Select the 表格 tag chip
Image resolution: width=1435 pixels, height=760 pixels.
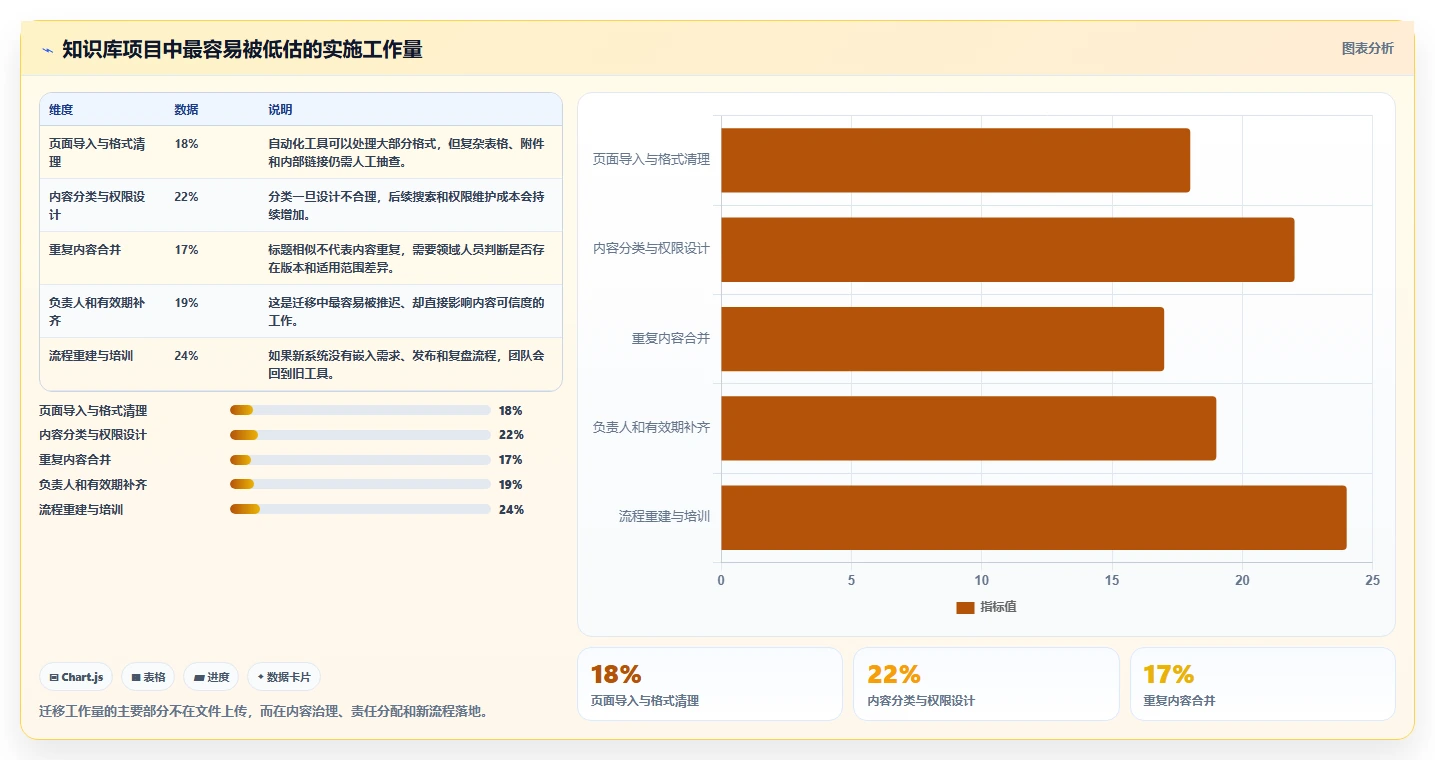(x=148, y=677)
